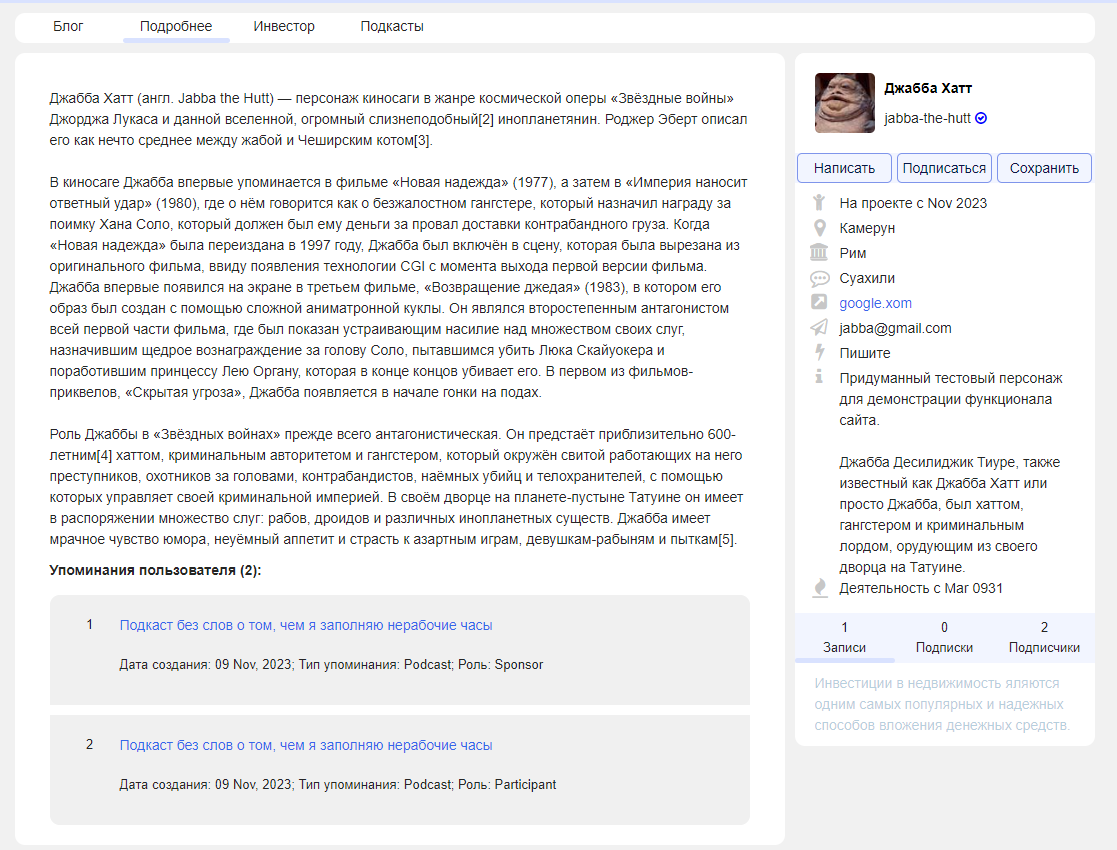Click the location pin icon beside Камерун
The width and height of the screenshot is (1117, 850).
[819, 228]
